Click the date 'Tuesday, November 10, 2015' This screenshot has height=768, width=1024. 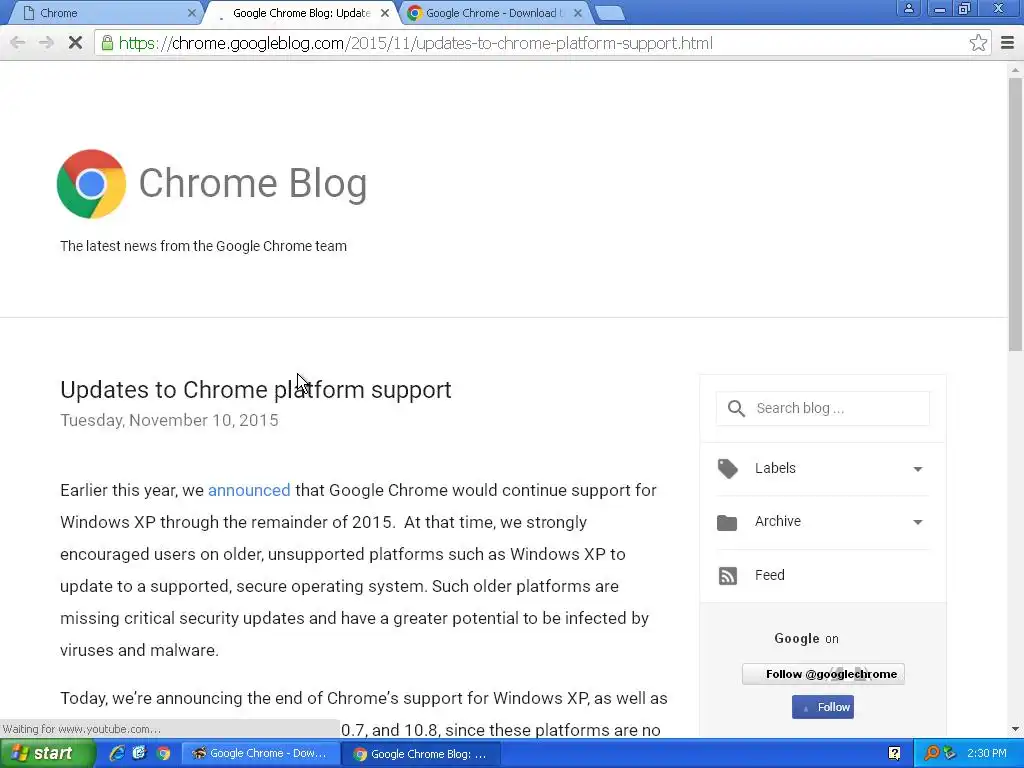coord(169,420)
